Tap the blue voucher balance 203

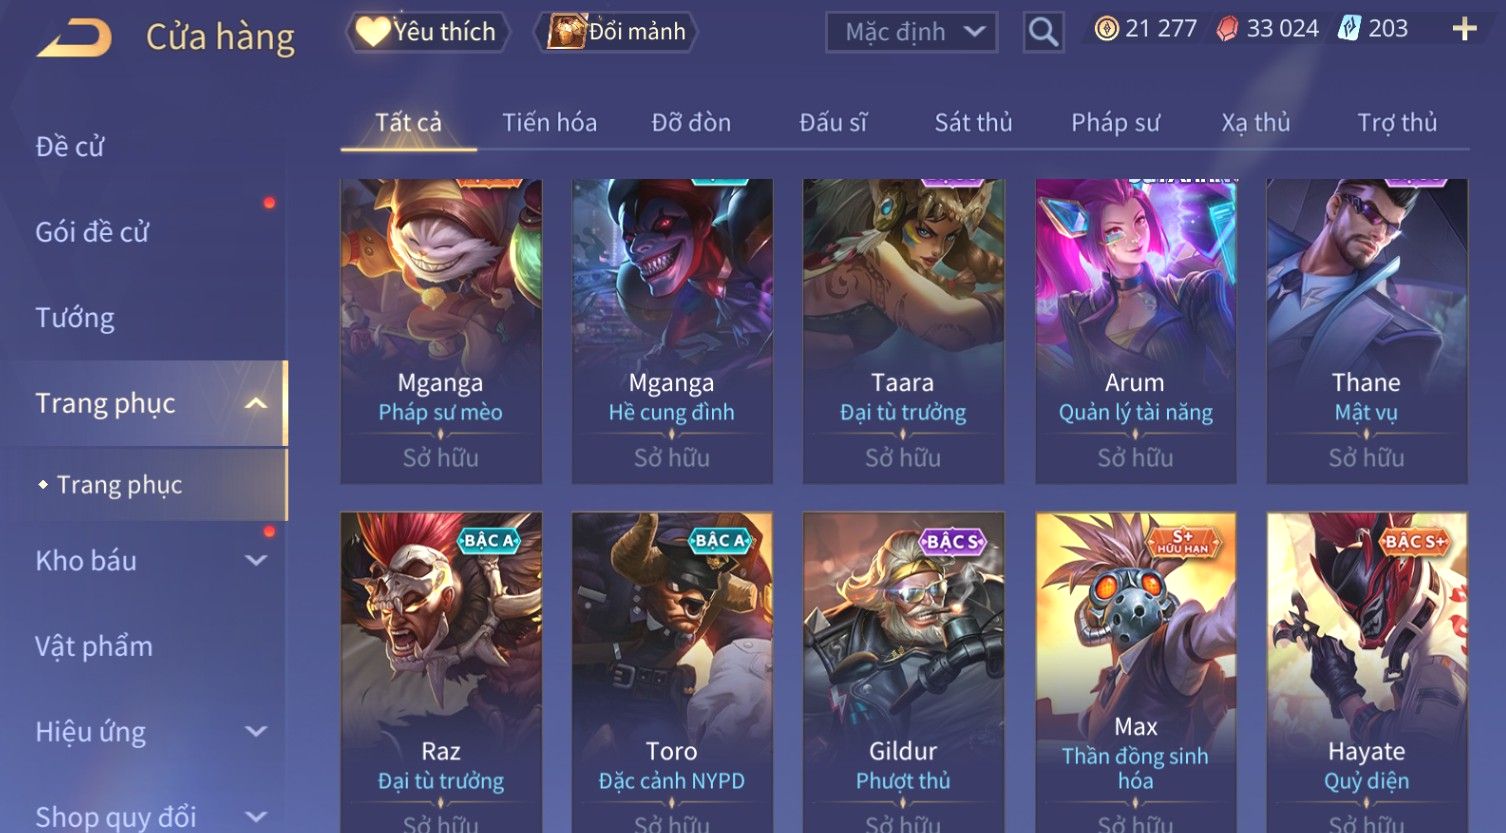pyautogui.click(x=1373, y=29)
